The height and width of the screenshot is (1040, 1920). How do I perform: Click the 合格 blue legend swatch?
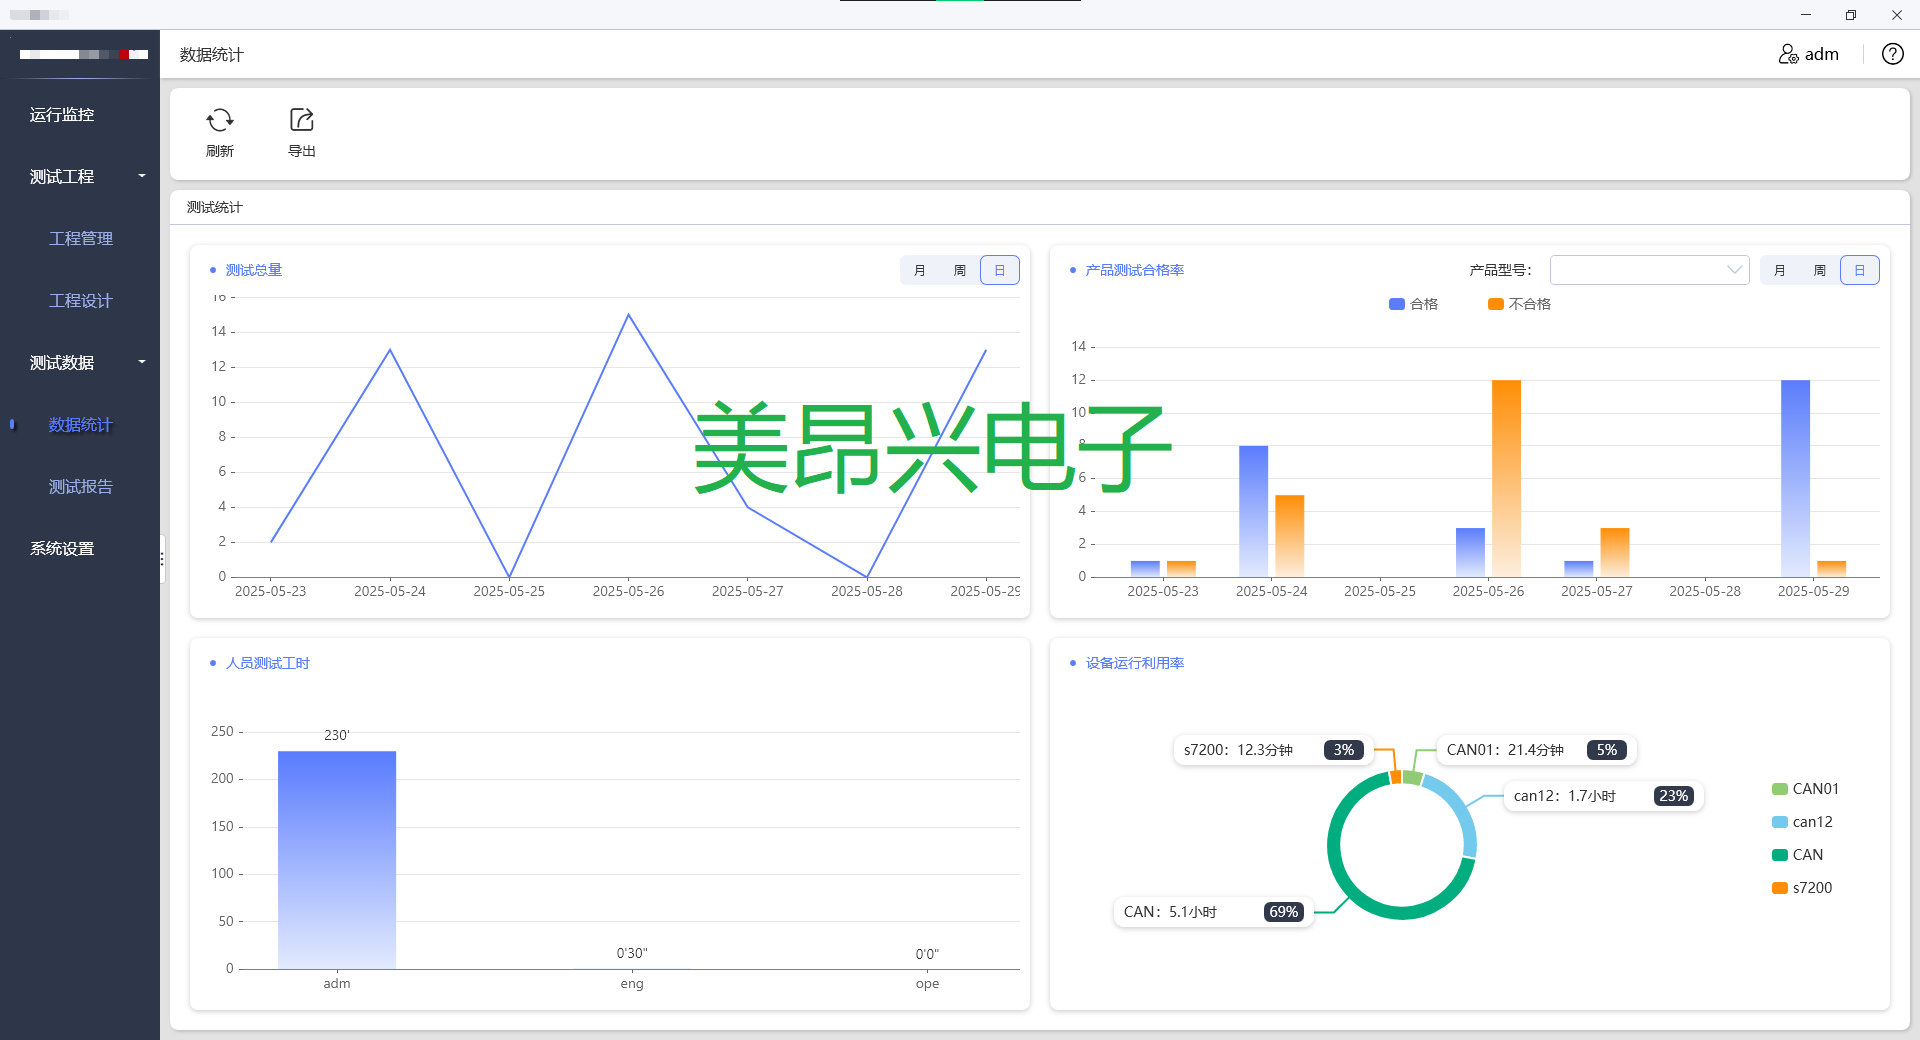pyautogui.click(x=1395, y=303)
